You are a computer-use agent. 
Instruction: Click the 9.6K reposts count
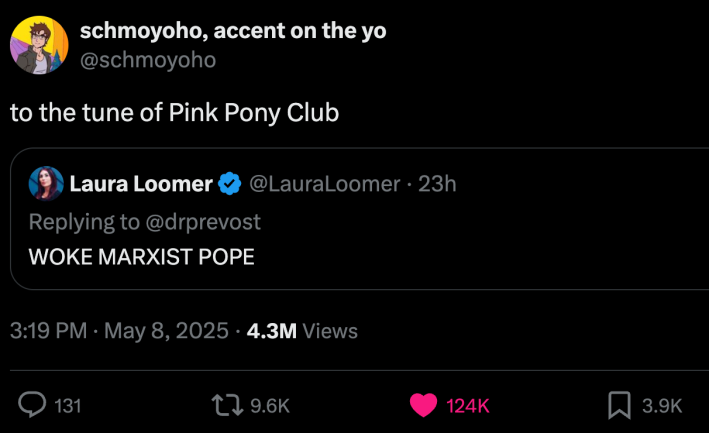click(269, 405)
